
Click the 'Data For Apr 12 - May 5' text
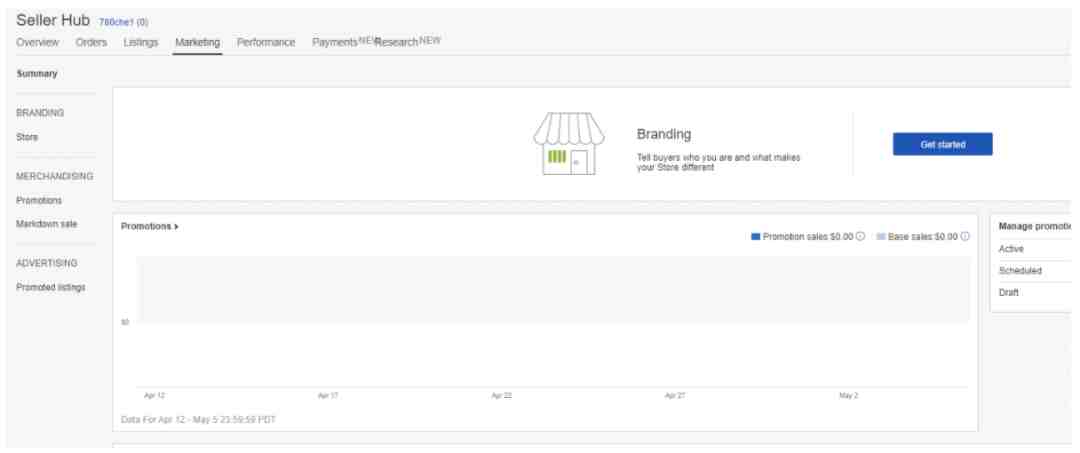198,419
